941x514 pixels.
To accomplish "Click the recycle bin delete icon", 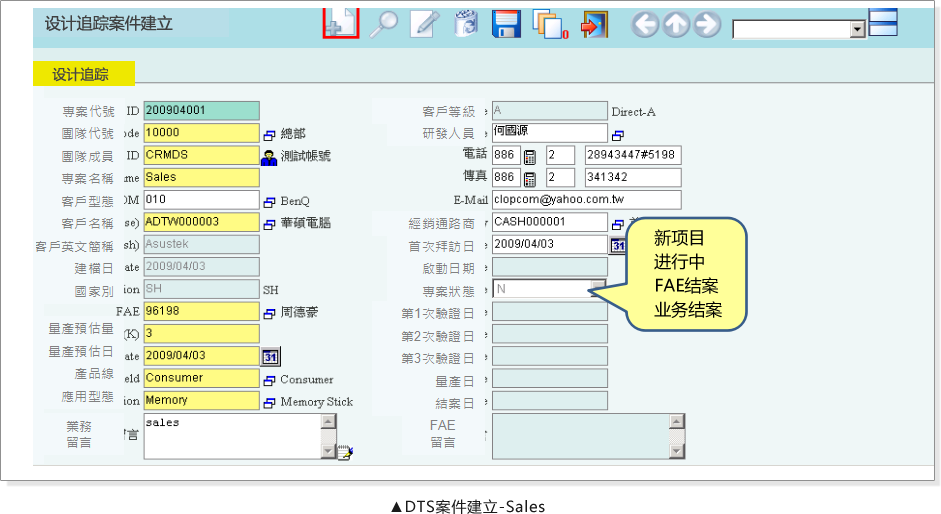I will tap(466, 24).
